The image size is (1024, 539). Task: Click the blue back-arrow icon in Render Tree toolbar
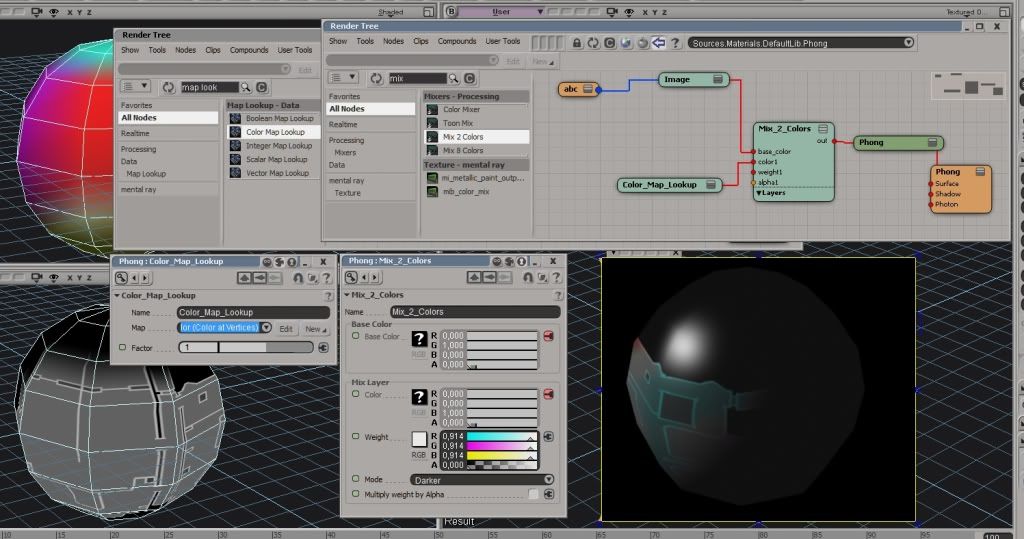(x=659, y=43)
